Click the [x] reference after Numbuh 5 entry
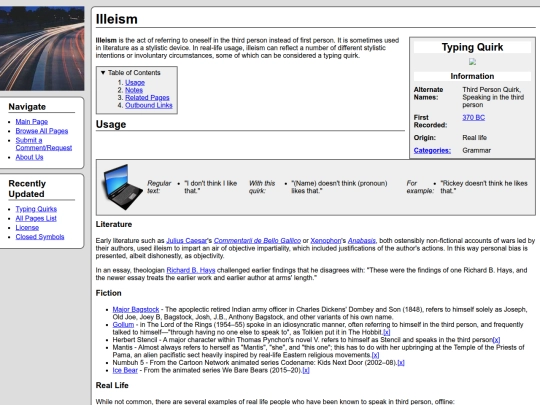This screenshot has width=540, height=405. [401, 363]
